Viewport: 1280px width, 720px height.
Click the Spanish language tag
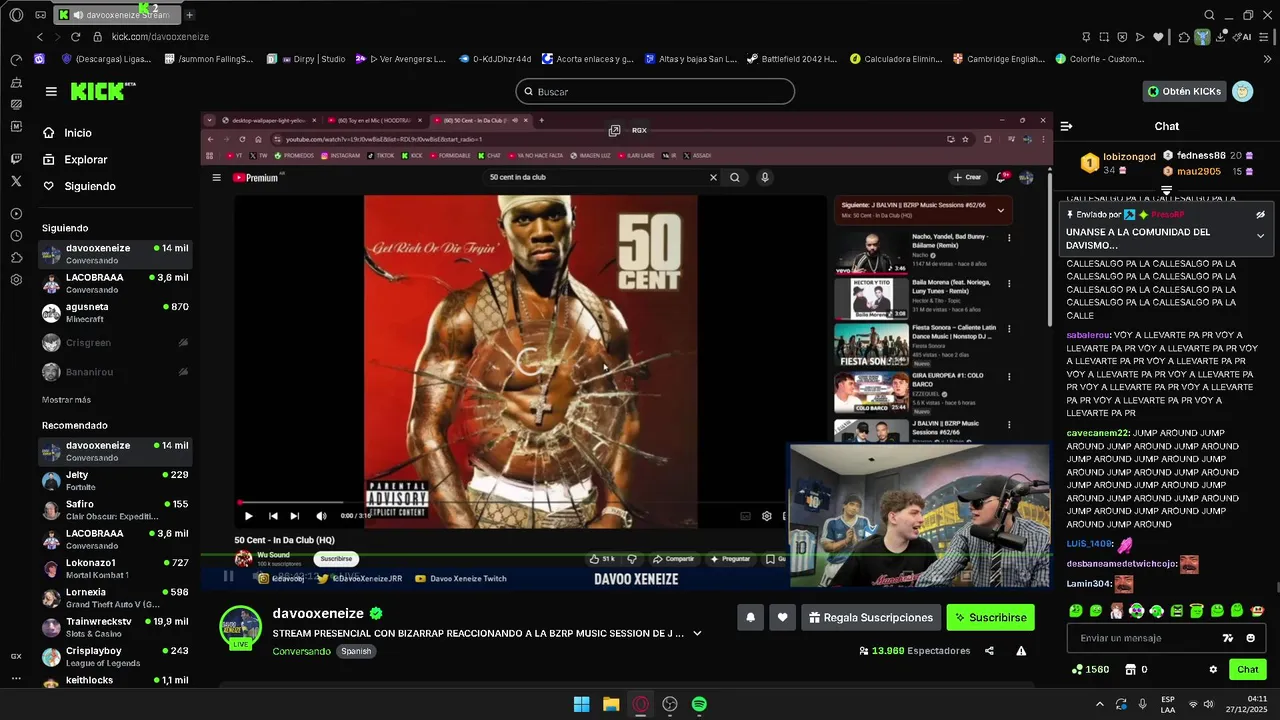356,651
